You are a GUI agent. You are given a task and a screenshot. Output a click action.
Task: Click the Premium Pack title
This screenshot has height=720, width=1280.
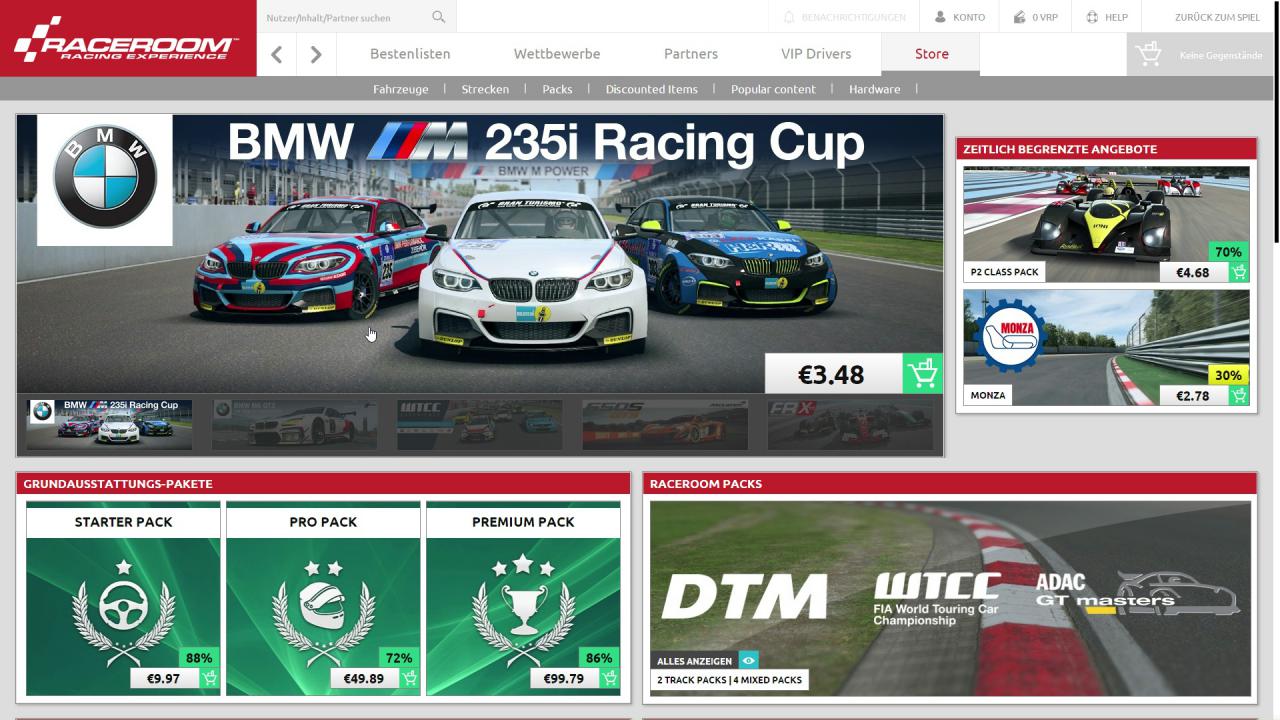pyautogui.click(x=523, y=522)
